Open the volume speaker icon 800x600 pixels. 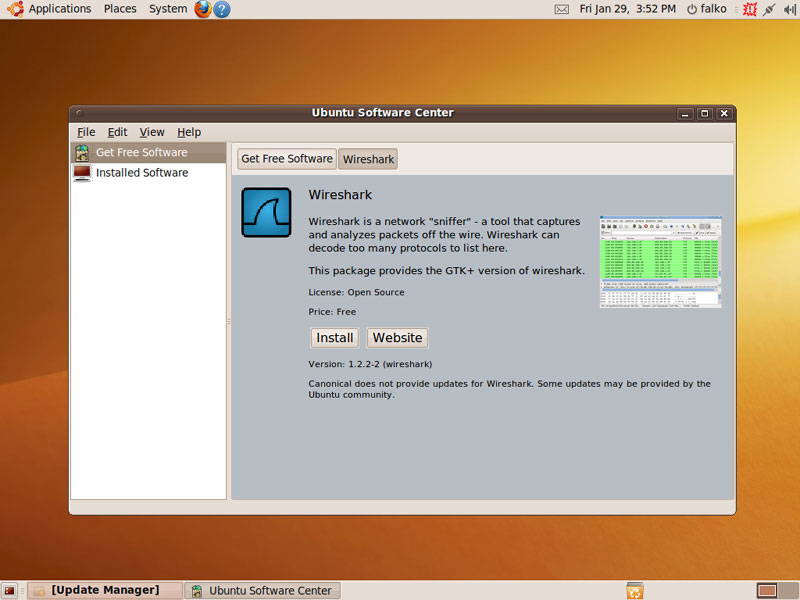(x=789, y=9)
